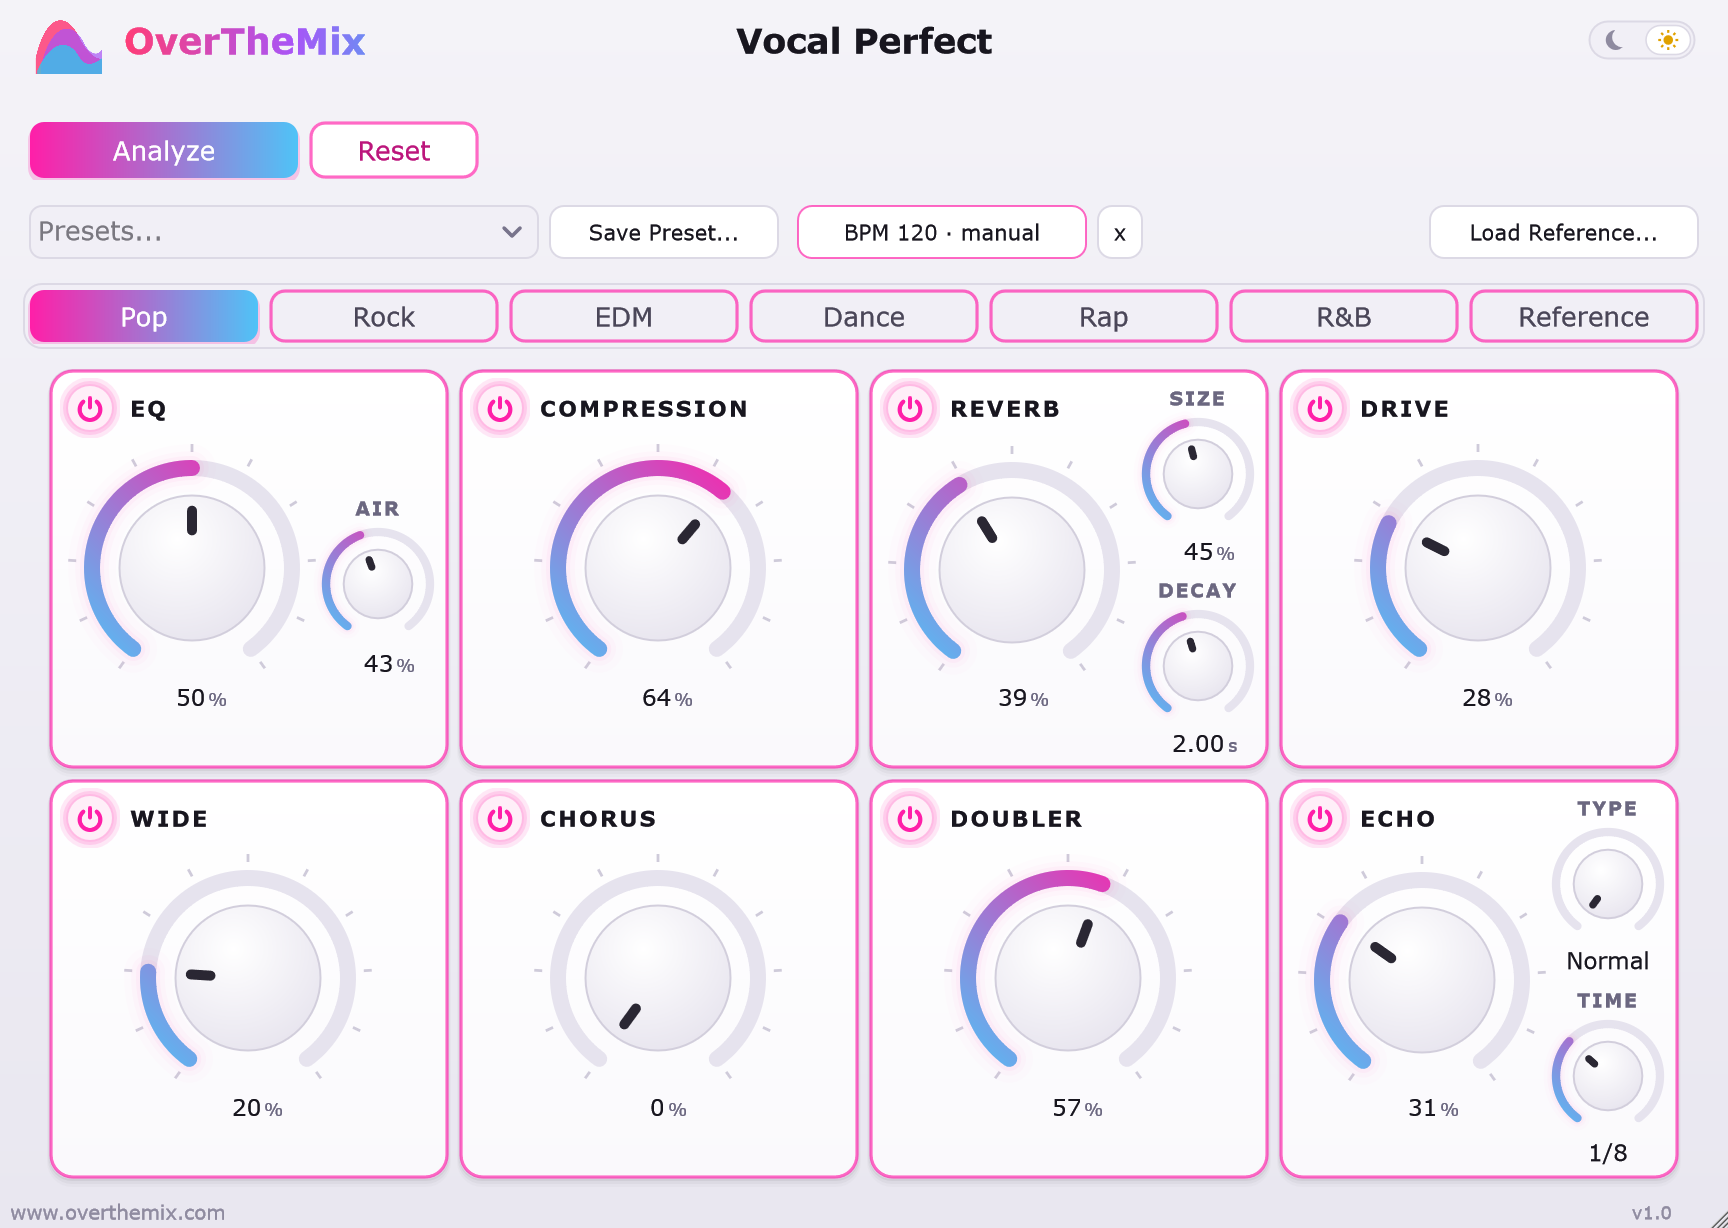Click the main EQ knob
Viewport: 1728px width, 1228px height.
tap(192, 568)
